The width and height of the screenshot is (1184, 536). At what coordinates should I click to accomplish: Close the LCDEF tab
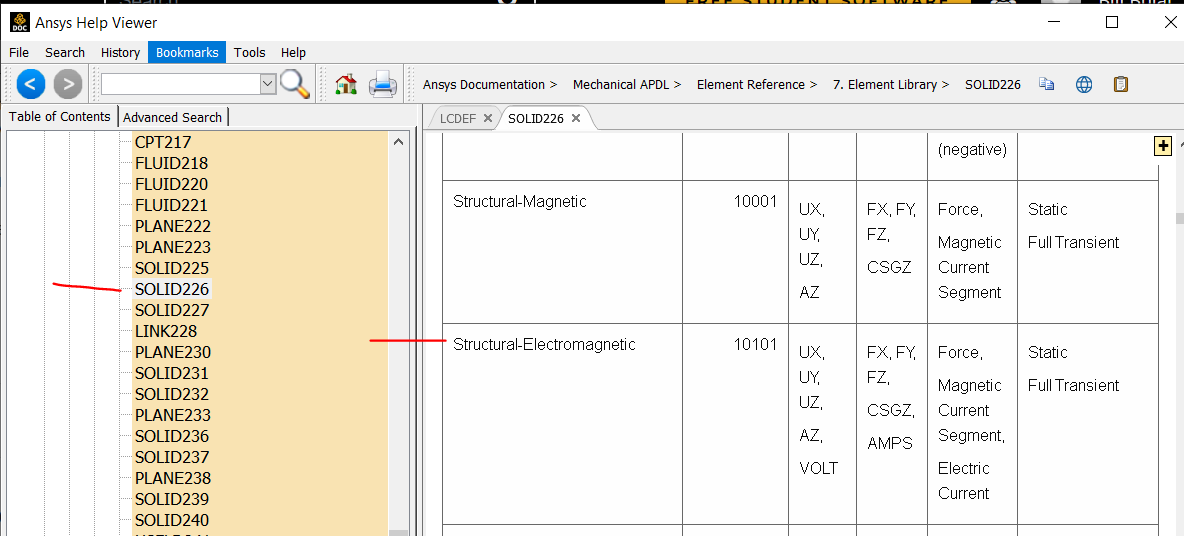pyautogui.click(x=488, y=118)
